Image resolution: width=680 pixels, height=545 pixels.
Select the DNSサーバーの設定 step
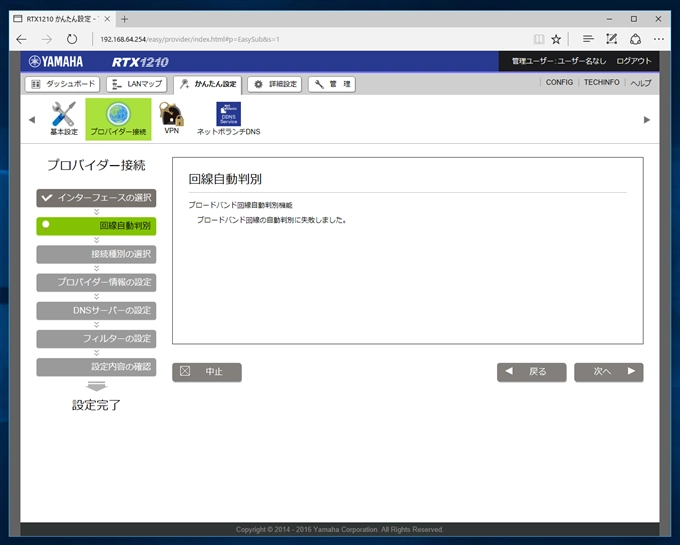[x=96, y=310]
